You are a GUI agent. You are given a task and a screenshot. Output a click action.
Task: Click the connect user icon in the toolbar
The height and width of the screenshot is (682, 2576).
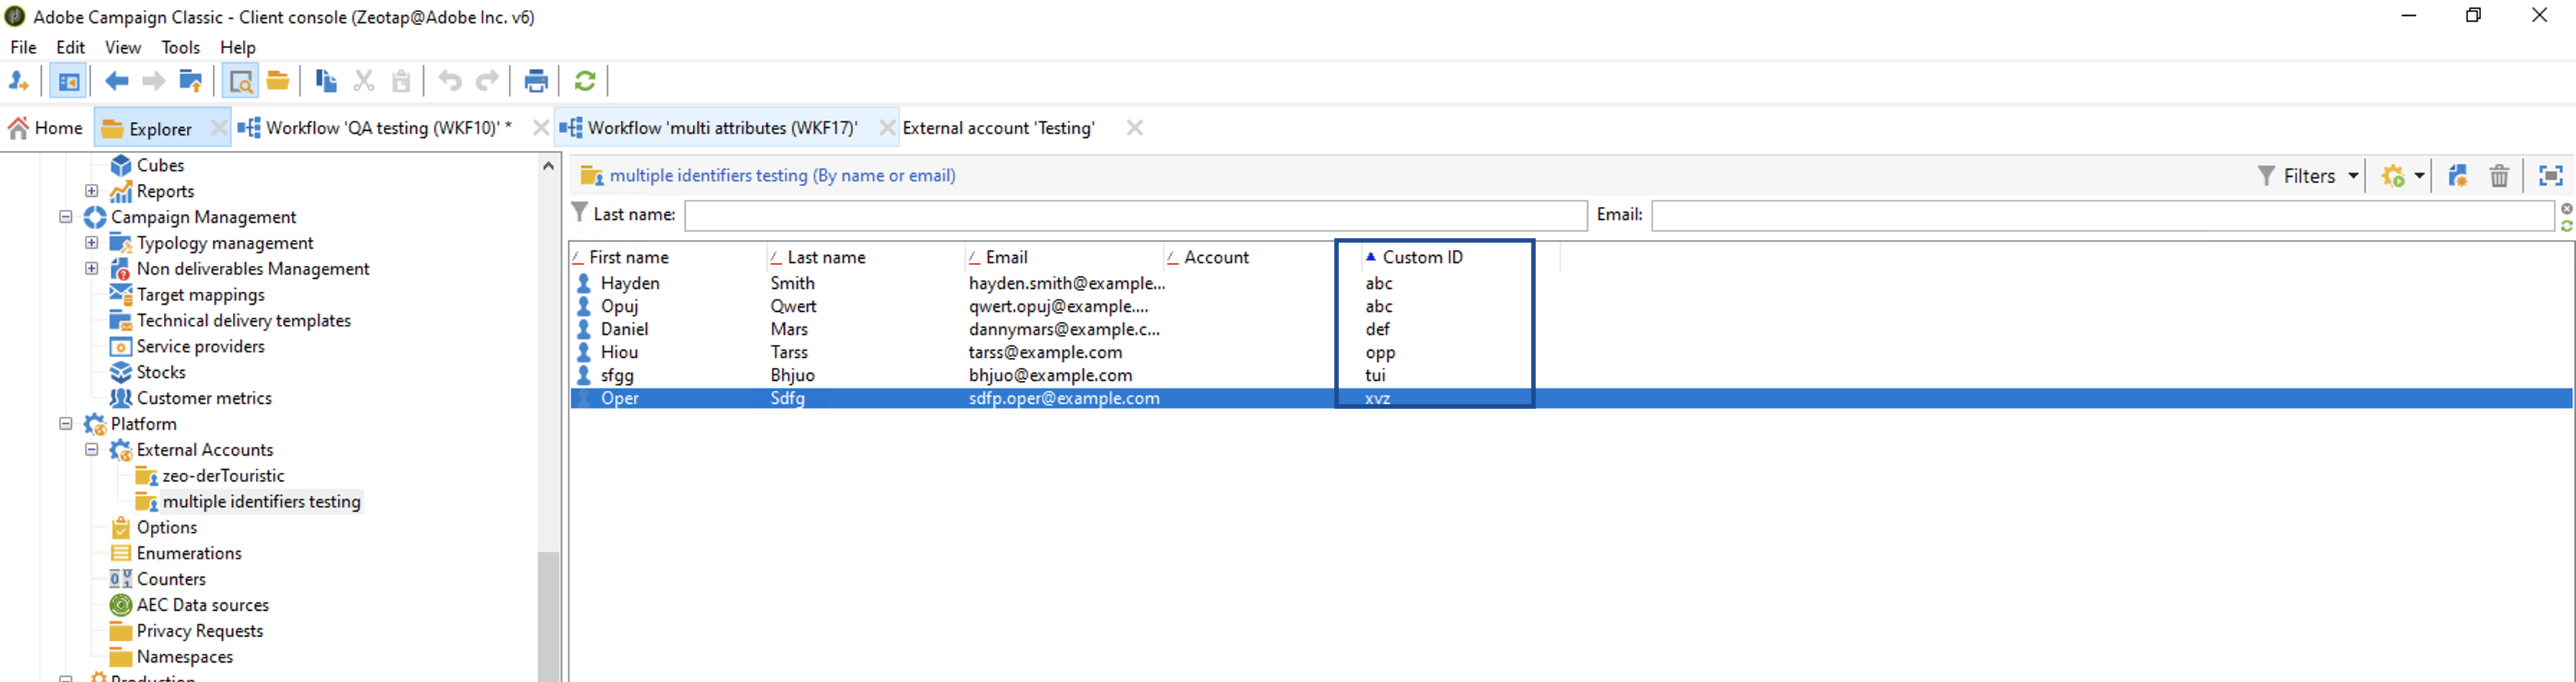(18, 81)
